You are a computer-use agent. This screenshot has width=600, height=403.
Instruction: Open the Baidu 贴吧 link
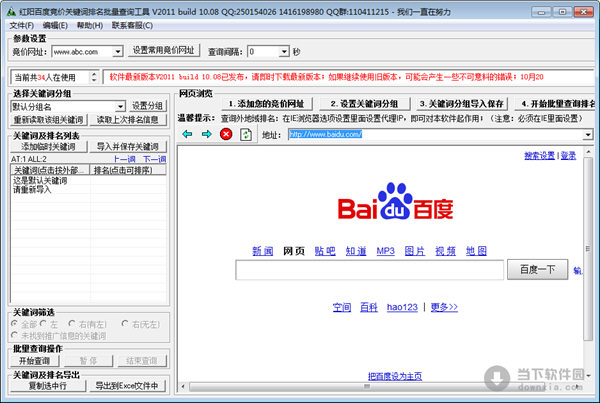[x=325, y=251]
